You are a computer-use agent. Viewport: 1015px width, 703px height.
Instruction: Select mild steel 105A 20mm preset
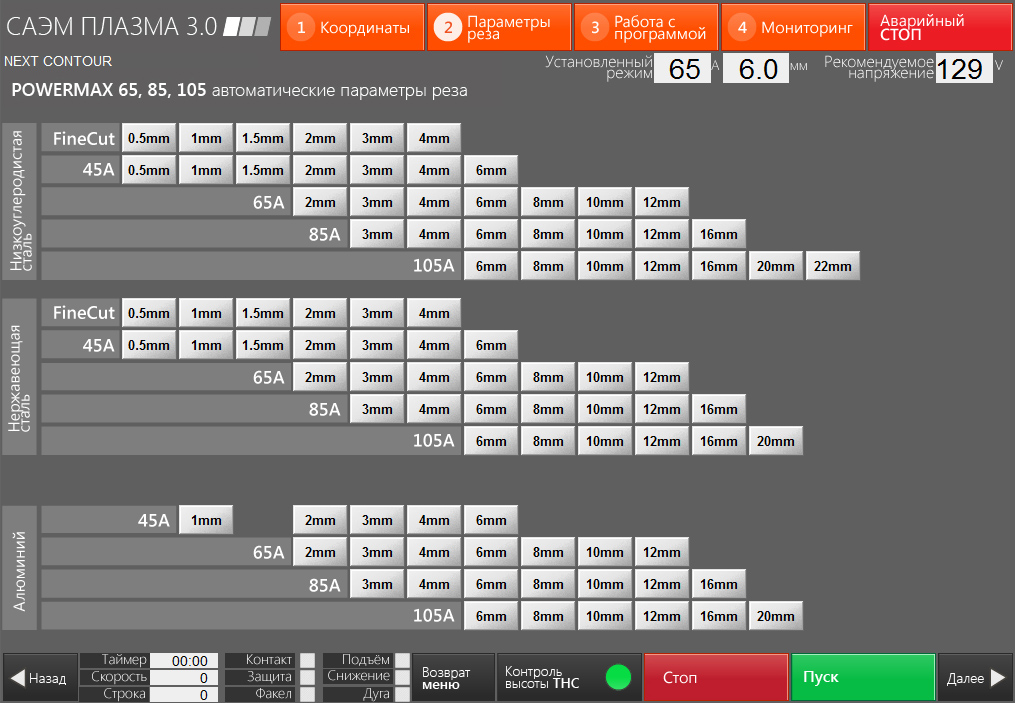(x=775, y=266)
